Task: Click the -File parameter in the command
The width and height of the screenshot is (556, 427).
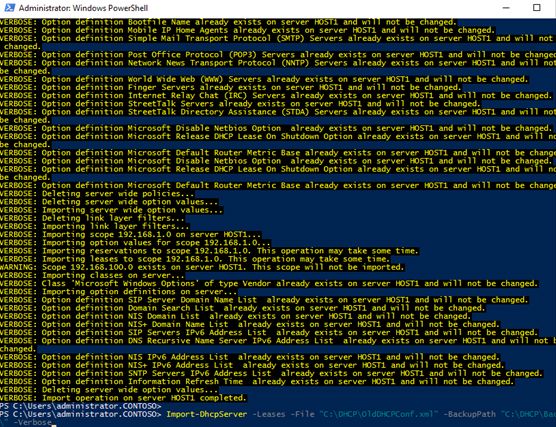Action: click(302, 414)
